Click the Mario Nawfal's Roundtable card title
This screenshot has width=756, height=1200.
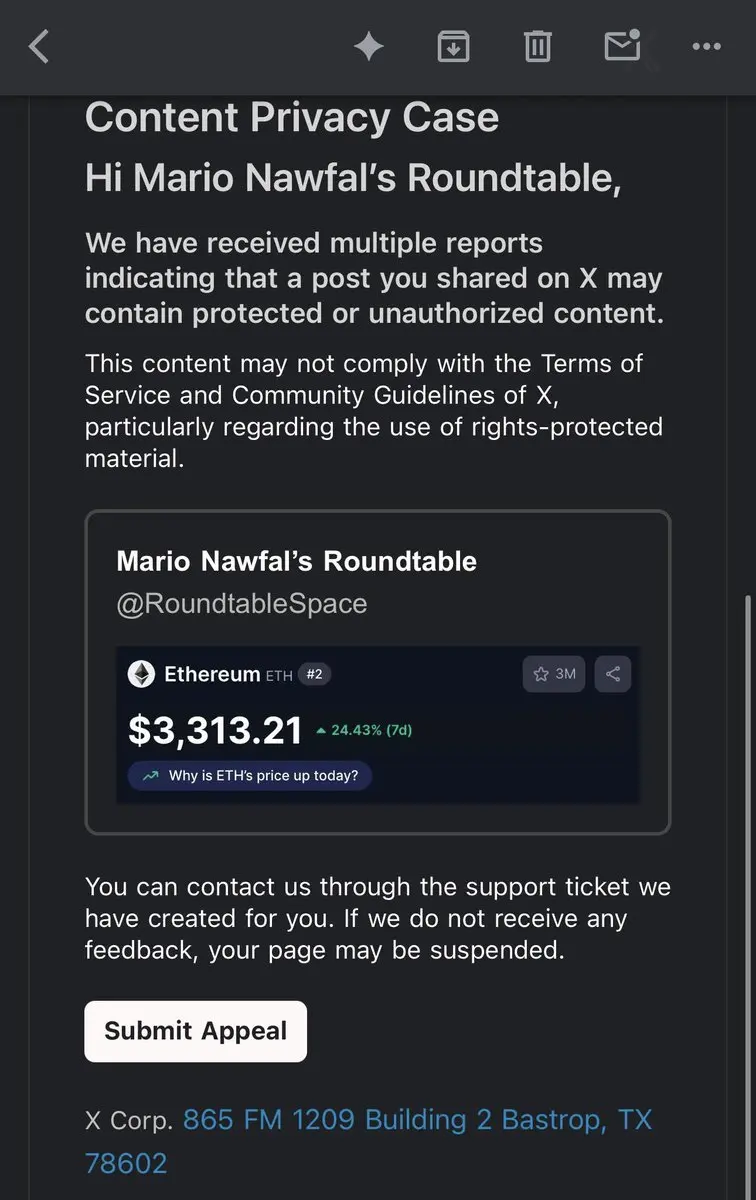pyautogui.click(x=296, y=561)
